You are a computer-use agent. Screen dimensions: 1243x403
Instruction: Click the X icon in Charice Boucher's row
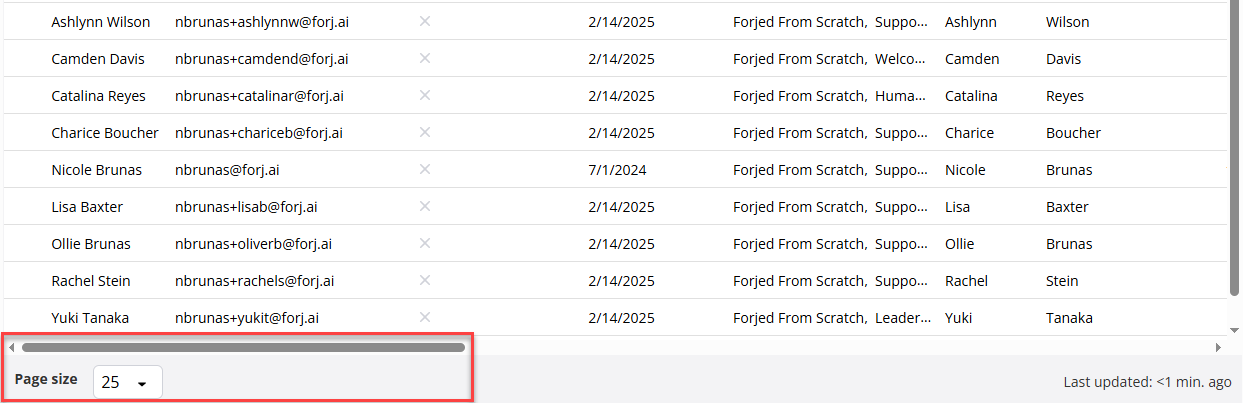(x=425, y=132)
